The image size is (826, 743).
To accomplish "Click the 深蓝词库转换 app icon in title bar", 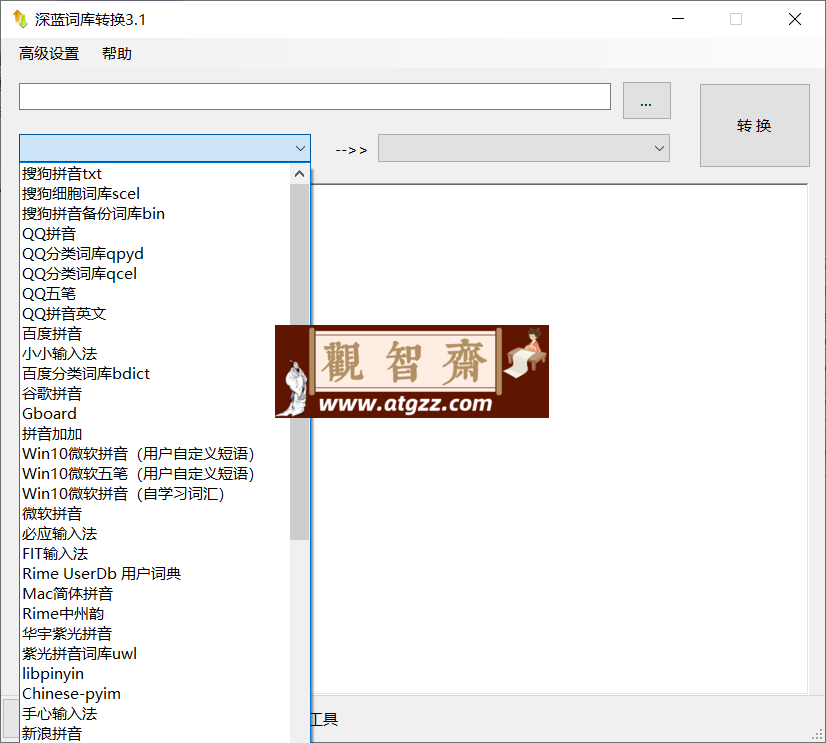I will [x=20, y=19].
